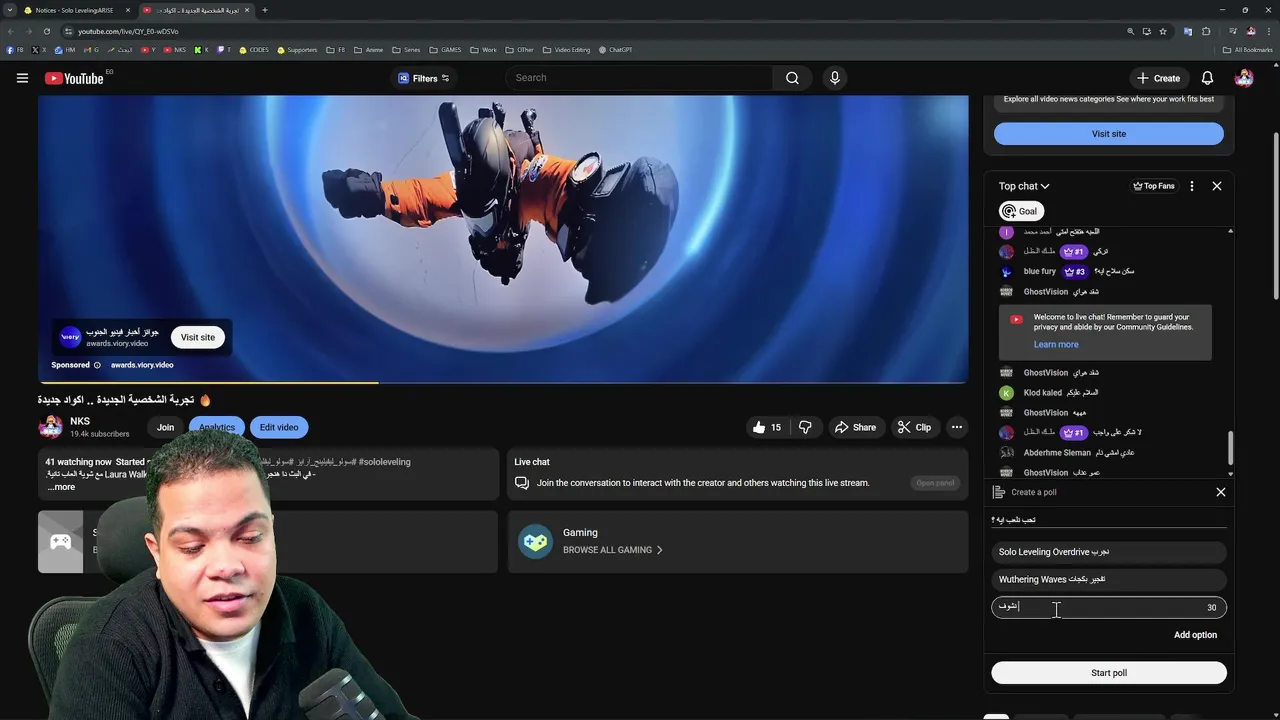
Task: Open the Create button menu
Action: pyautogui.click(x=1158, y=78)
